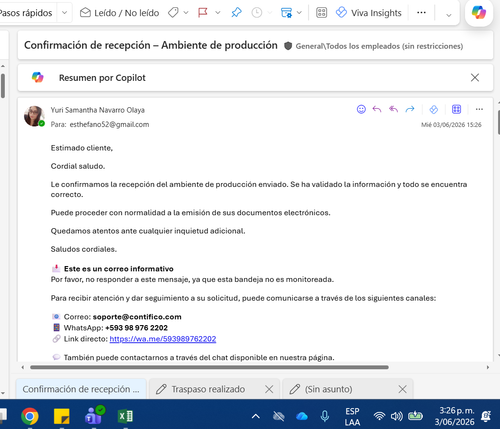Show hidden system tray icons
Image resolution: width=500 pixels, height=429 pixels.
[256, 416]
